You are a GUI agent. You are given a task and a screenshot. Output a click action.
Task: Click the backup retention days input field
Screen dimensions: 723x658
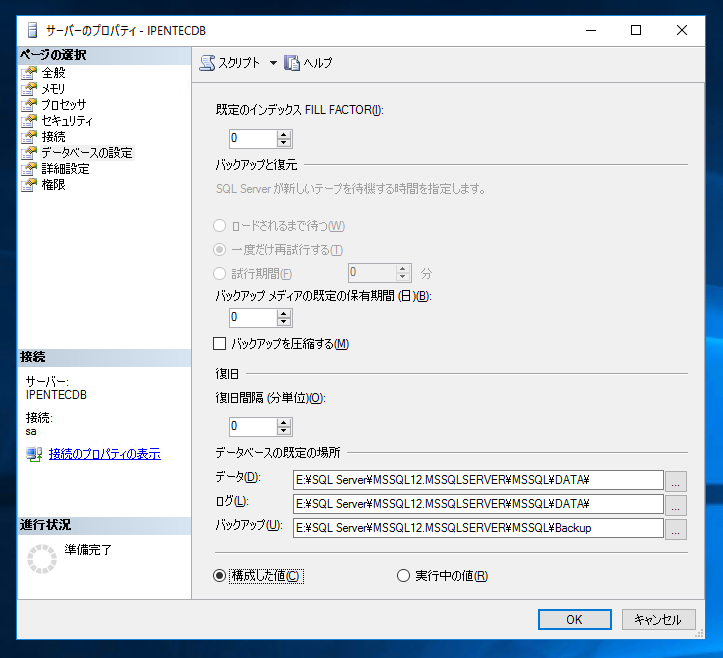[x=253, y=317]
